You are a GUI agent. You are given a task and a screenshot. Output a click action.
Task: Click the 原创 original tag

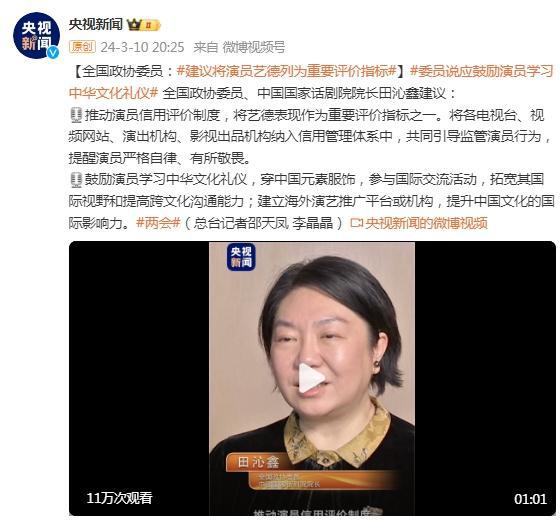point(82,47)
